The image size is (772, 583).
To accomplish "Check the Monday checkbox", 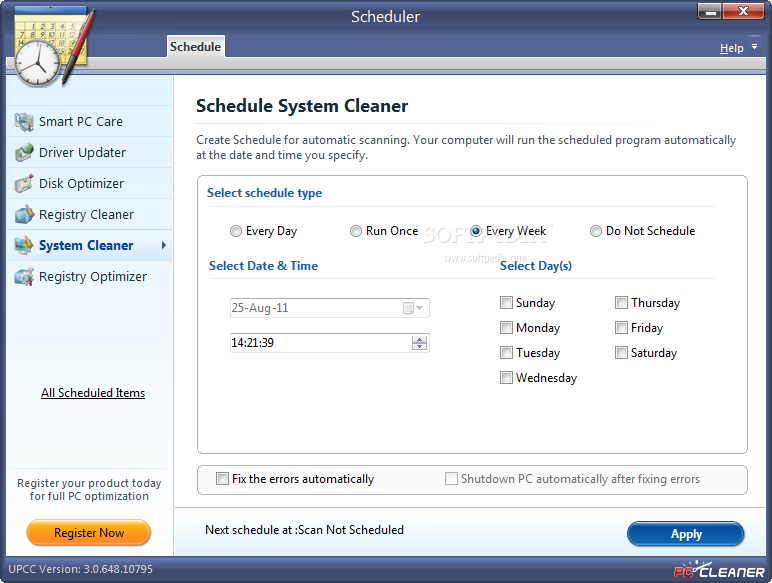I will pyautogui.click(x=506, y=327).
